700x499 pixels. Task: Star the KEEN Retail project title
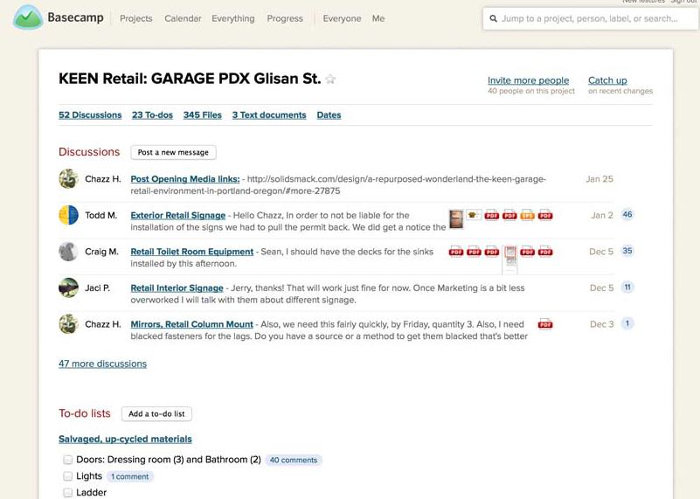coord(331,80)
